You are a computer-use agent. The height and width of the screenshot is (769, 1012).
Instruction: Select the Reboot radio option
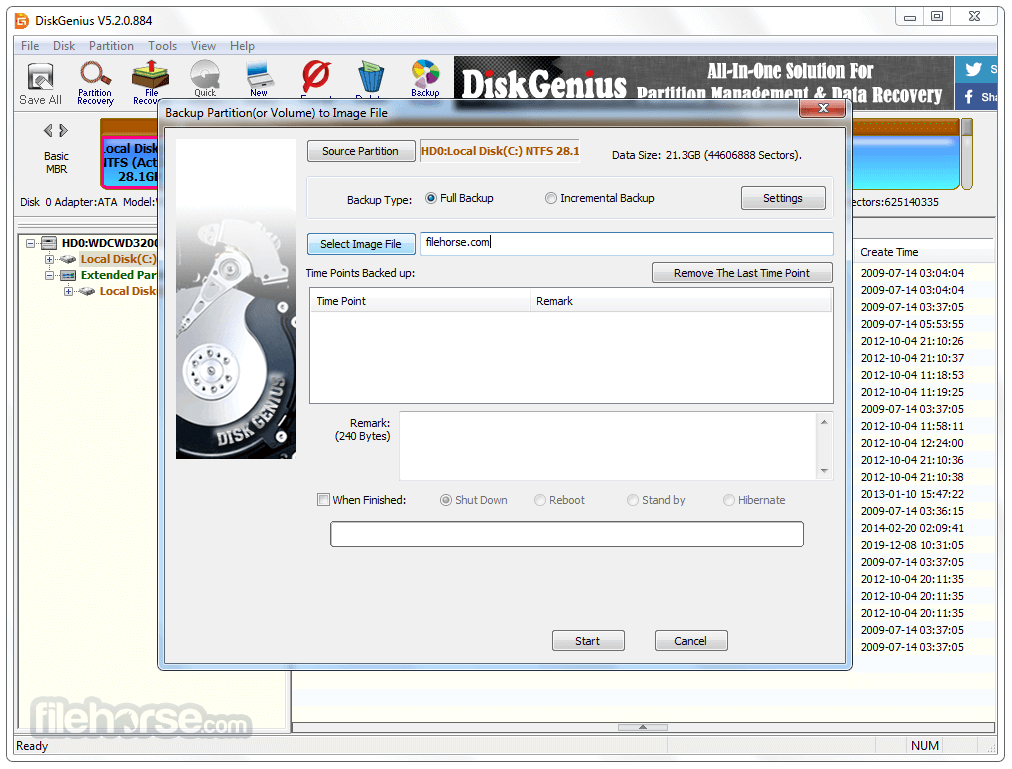pos(540,500)
